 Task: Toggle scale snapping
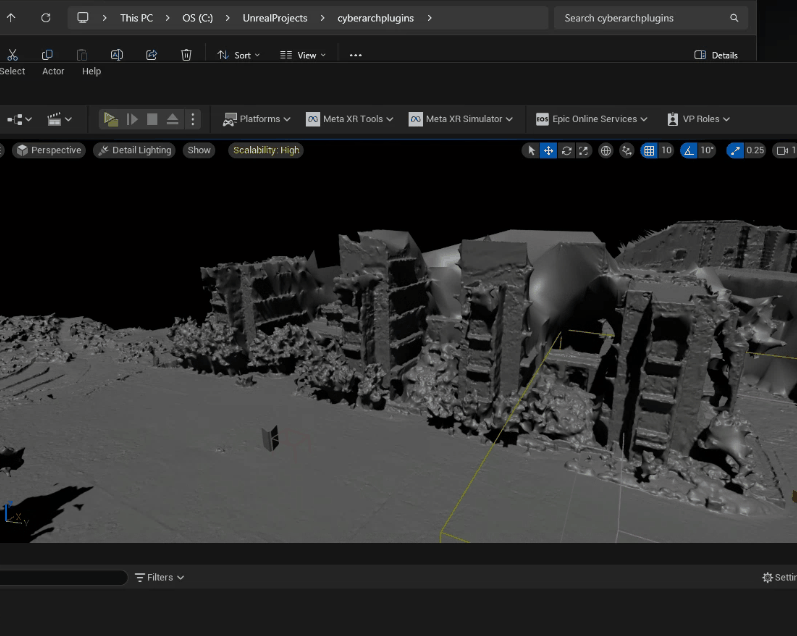736,150
